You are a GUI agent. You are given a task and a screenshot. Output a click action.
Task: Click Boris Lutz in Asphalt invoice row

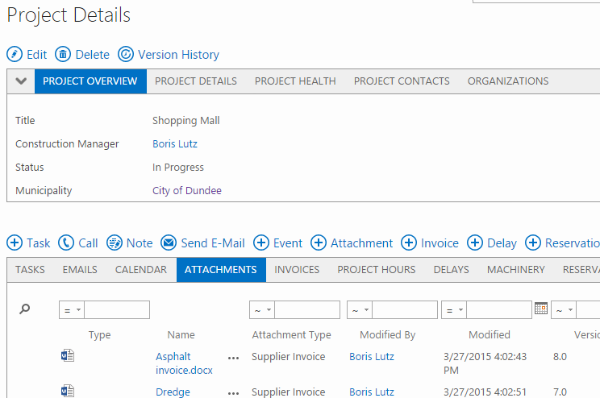point(372,356)
